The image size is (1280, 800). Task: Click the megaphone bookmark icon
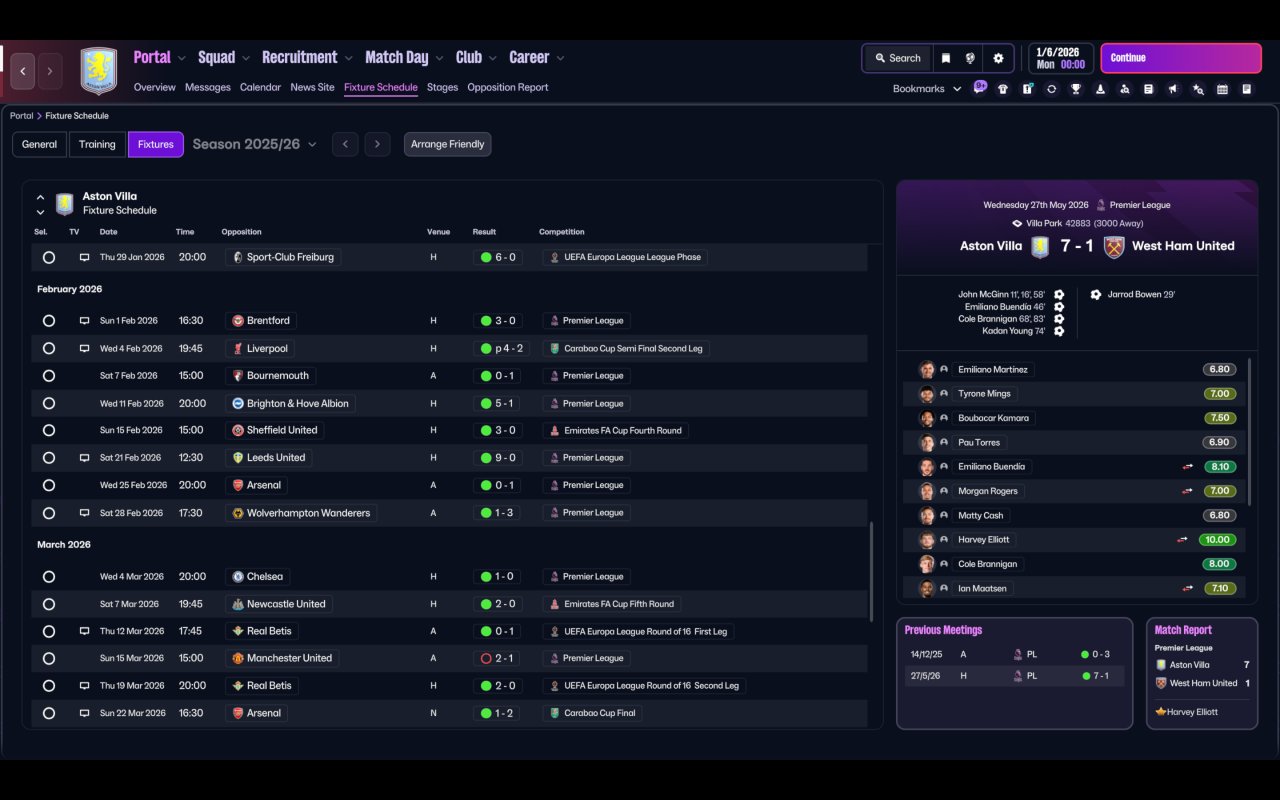[x=1173, y=89]
